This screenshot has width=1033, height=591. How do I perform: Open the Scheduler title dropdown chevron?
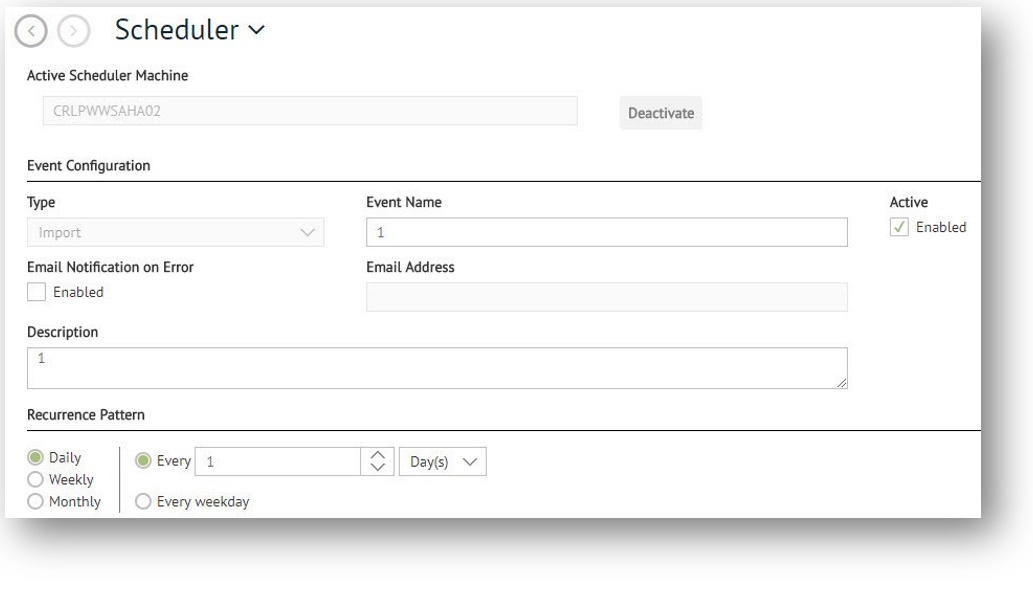pyautogui.click(x=256, y=30)
